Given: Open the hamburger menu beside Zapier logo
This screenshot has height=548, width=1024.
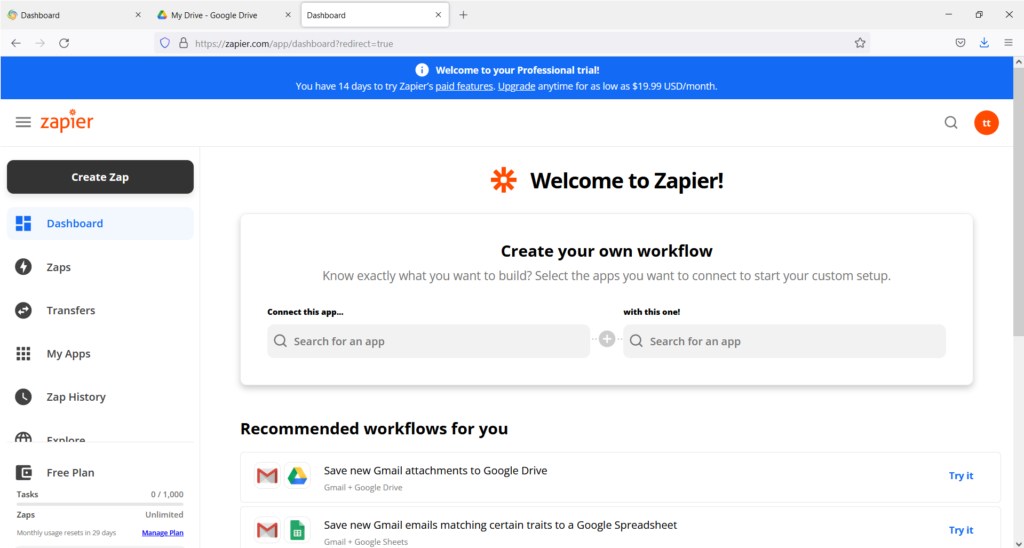Looking at the screenshot, I should click(x=23, y=122).
